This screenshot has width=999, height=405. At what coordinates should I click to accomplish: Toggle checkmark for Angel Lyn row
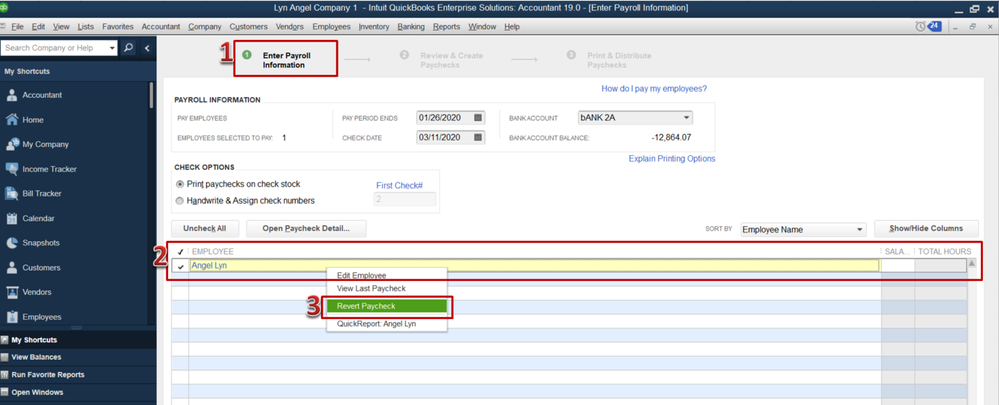click(180, 266)
